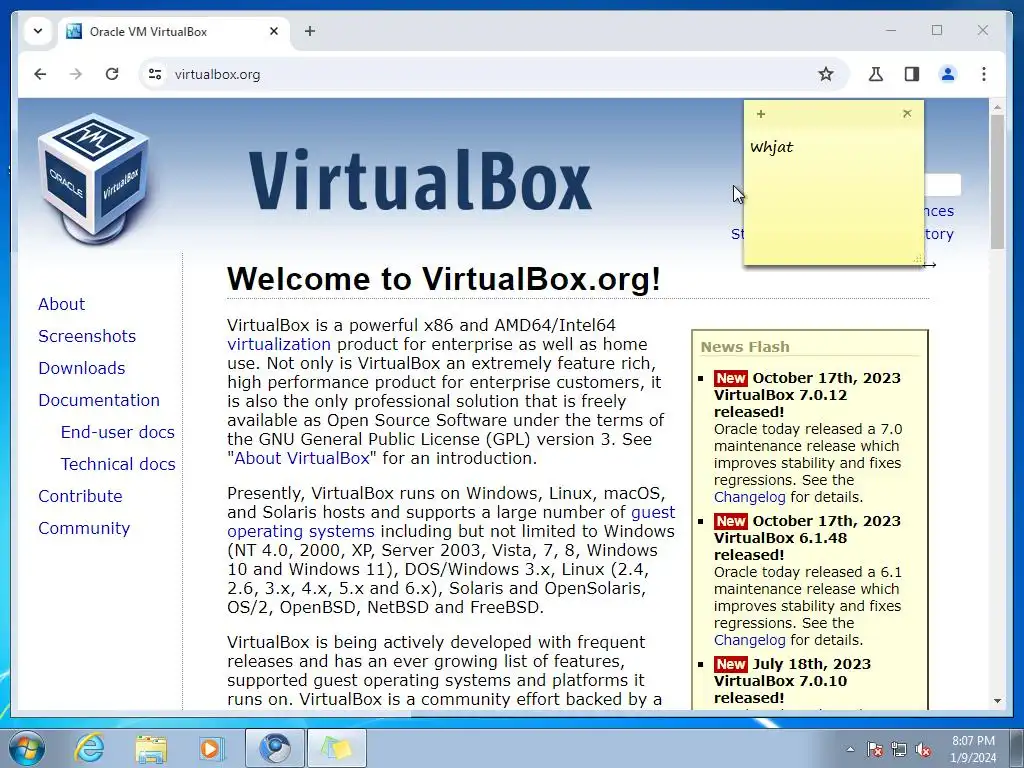1024x768 pixels.
Task: Open Changelog link for VirtualBox 7.0.12
Action: (x=749, y=497)
